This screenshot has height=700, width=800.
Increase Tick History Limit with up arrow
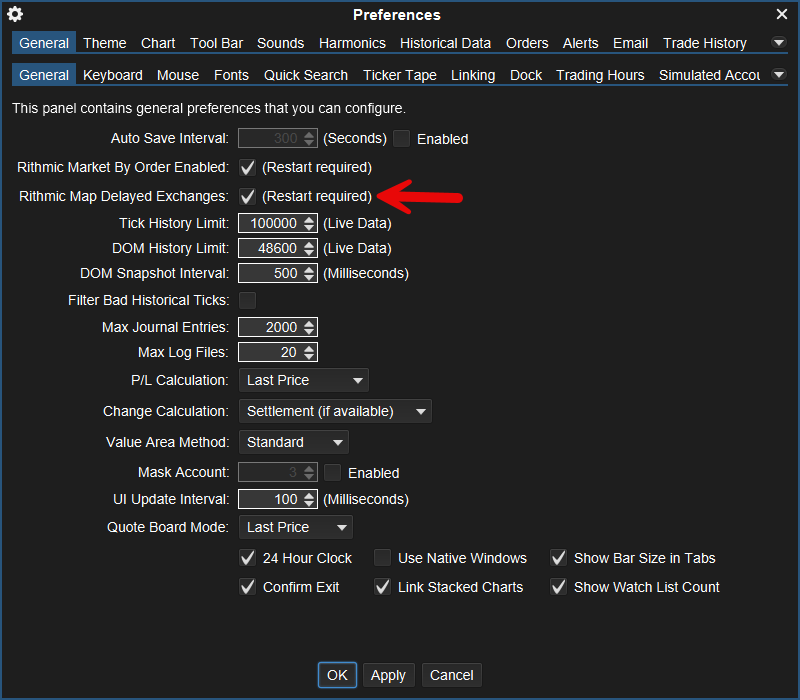[309, 219]
